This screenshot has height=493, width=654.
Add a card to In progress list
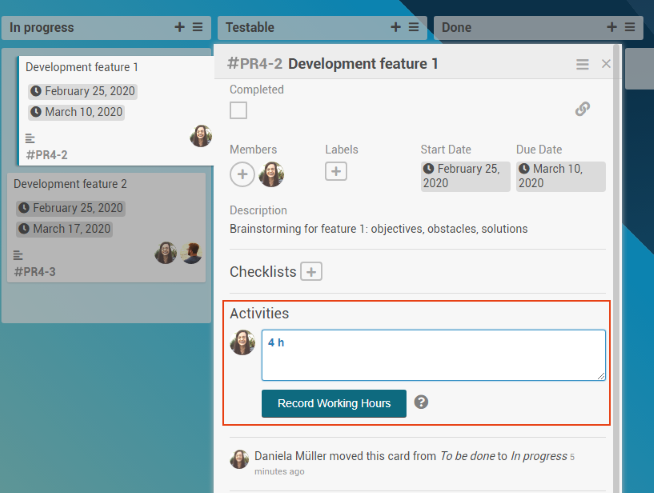[x=179, y=27]
